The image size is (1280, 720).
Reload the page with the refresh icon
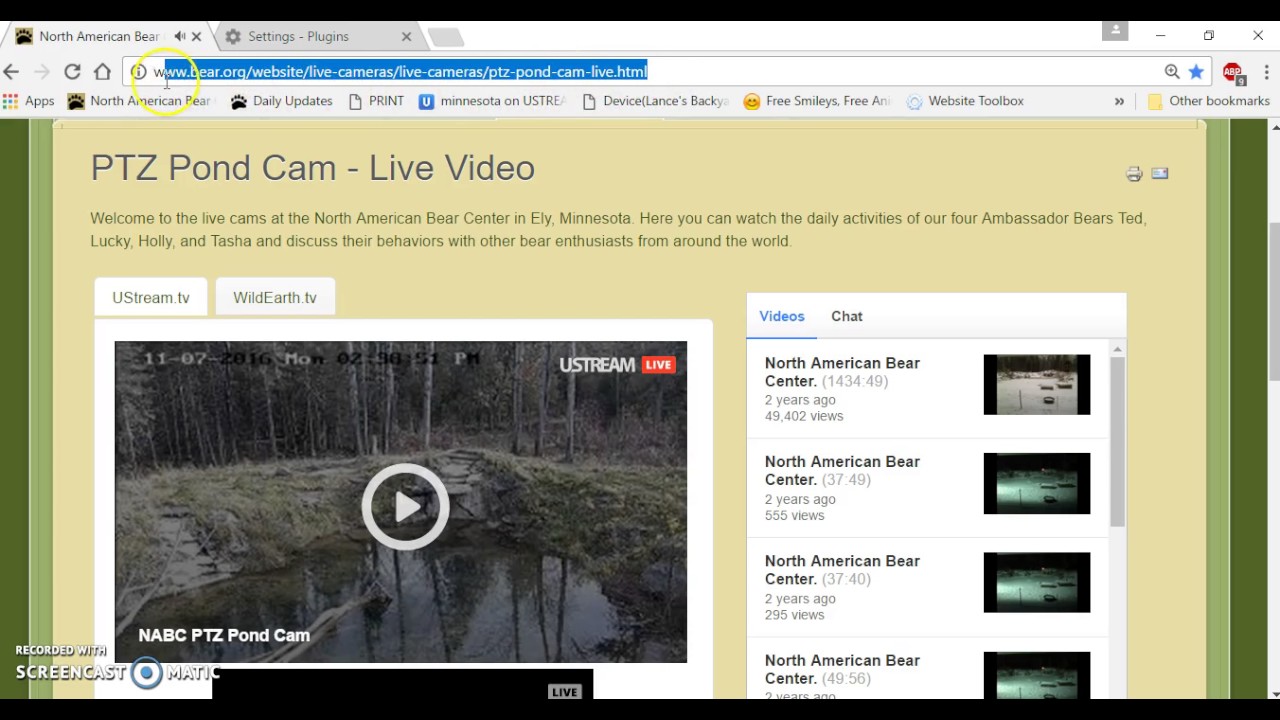[72, 71]
